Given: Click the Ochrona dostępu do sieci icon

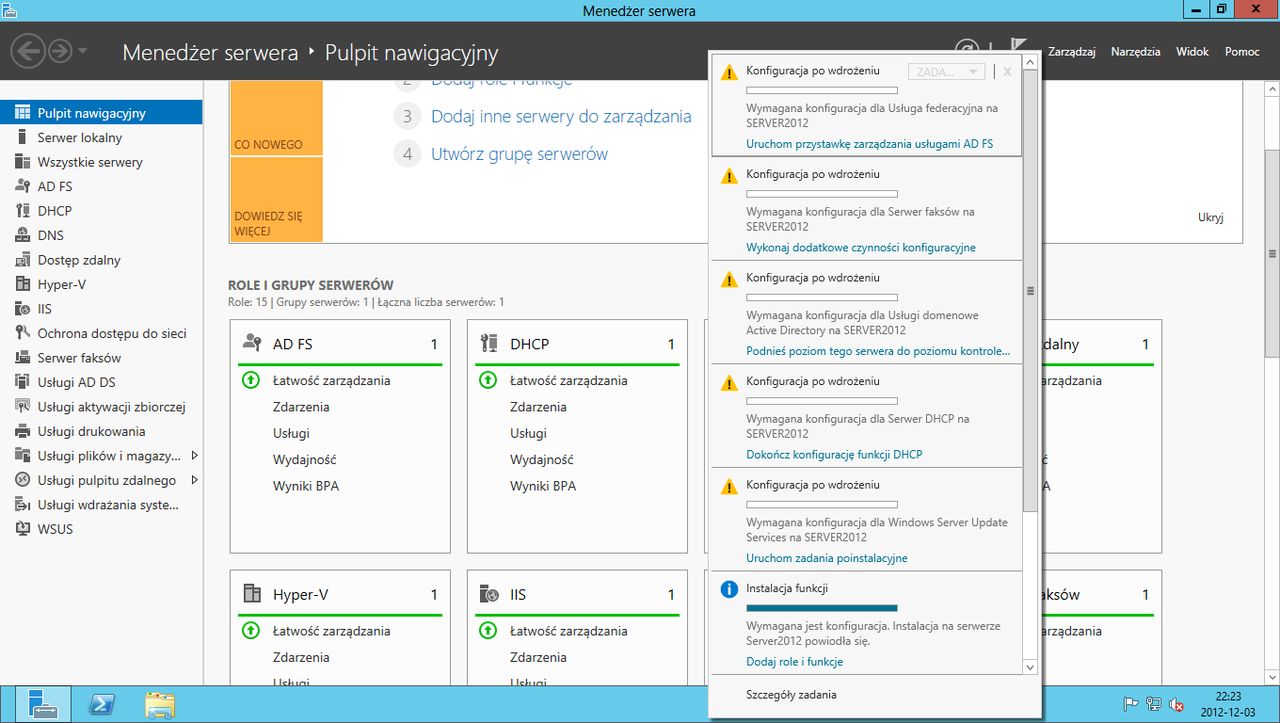Looking at the screenshot, I should [22, 333].
